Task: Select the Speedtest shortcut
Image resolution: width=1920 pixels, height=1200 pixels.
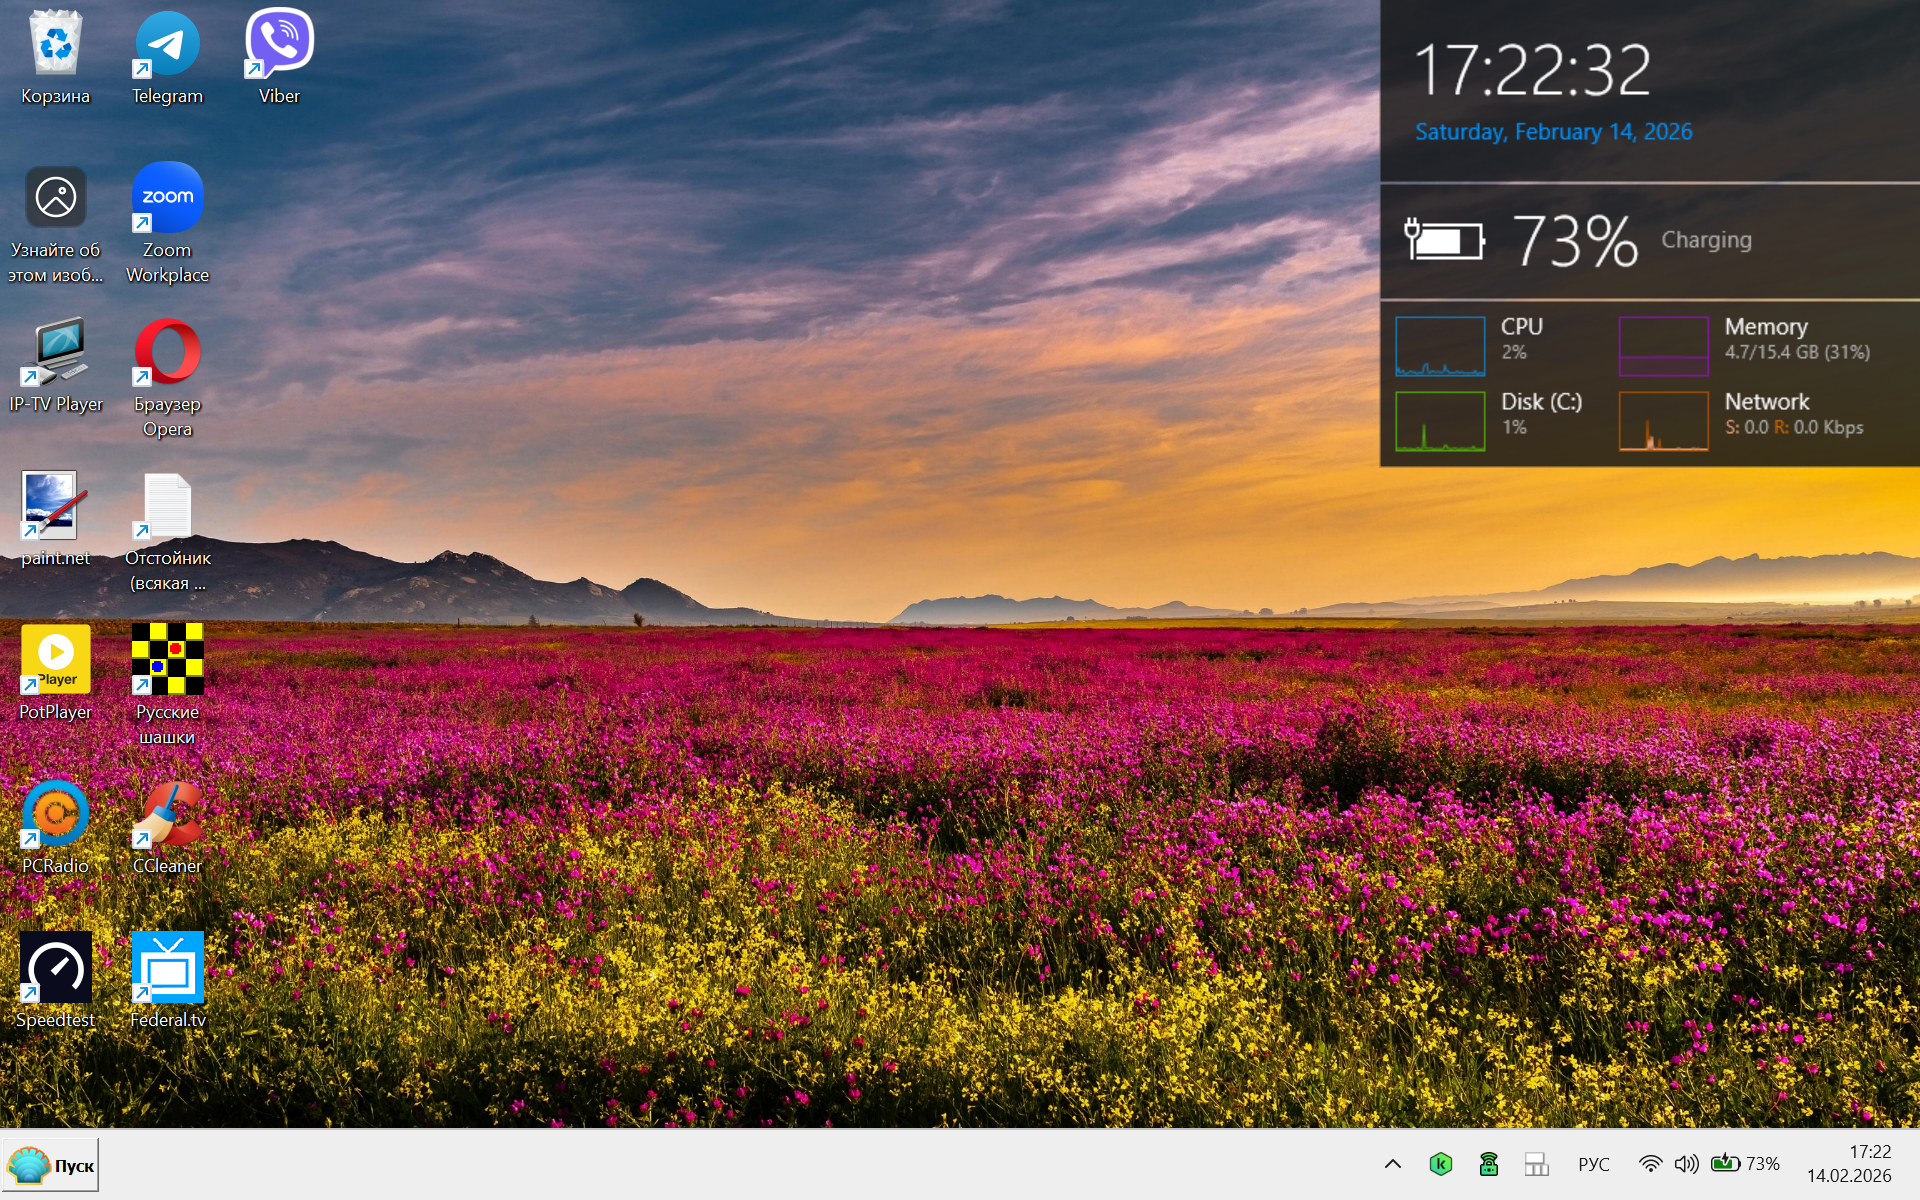Action: [x=55, y=969]
